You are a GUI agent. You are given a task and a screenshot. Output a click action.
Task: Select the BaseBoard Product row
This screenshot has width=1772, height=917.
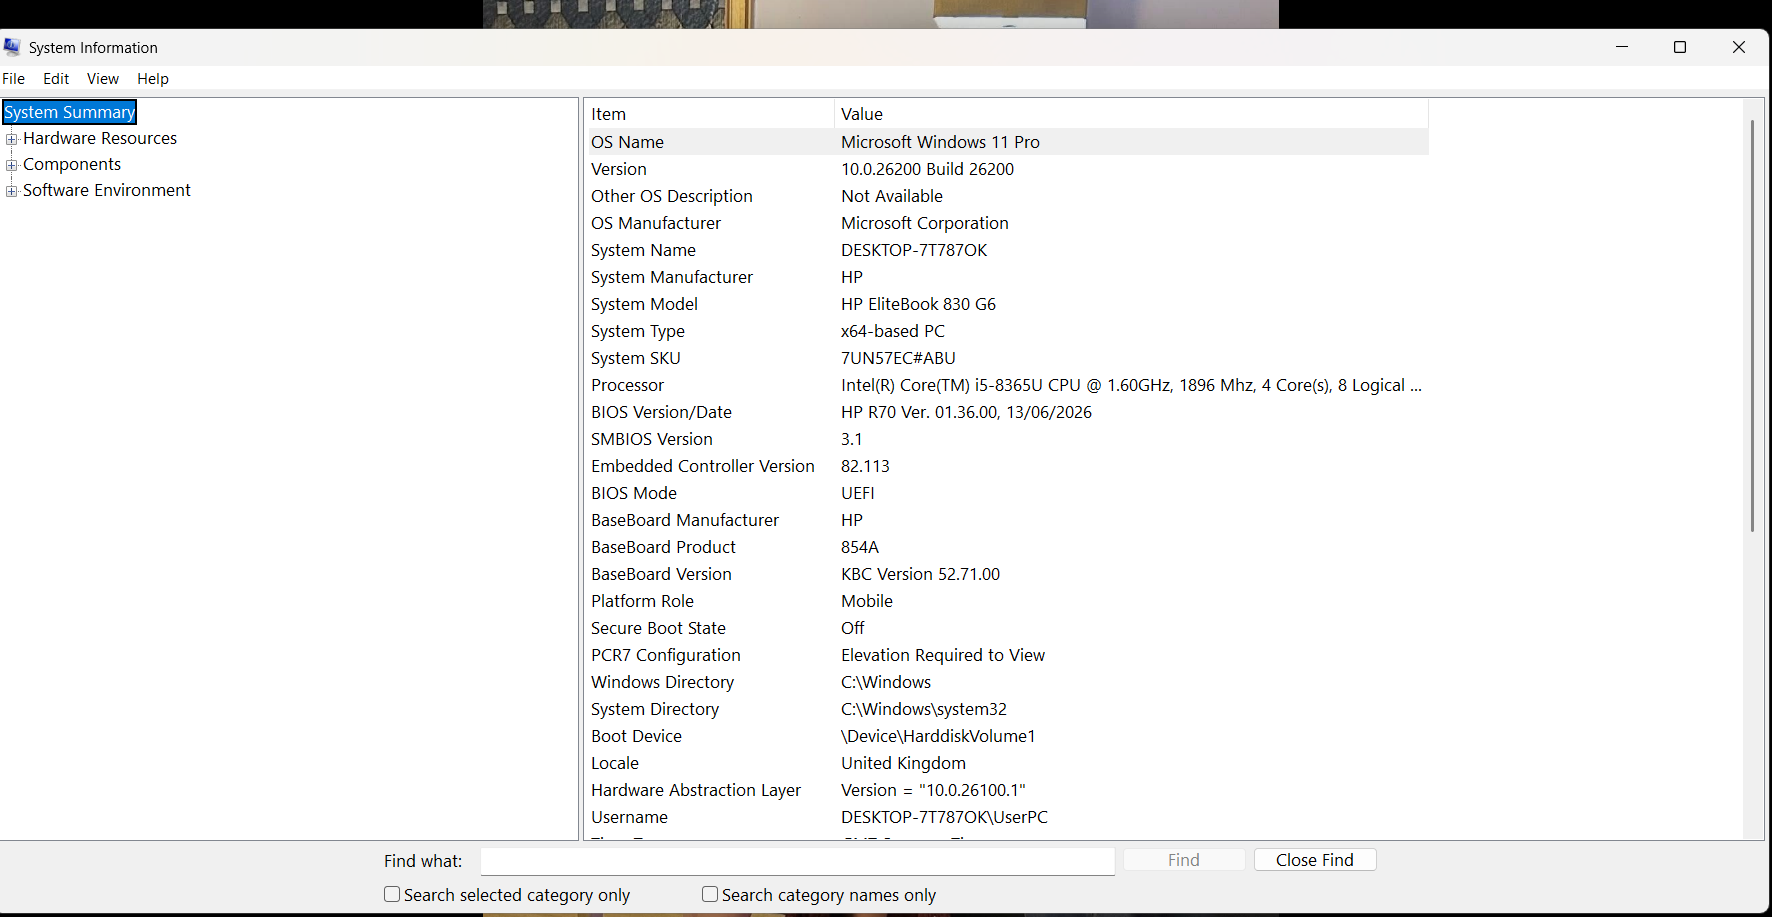(x=1007, y=547)
